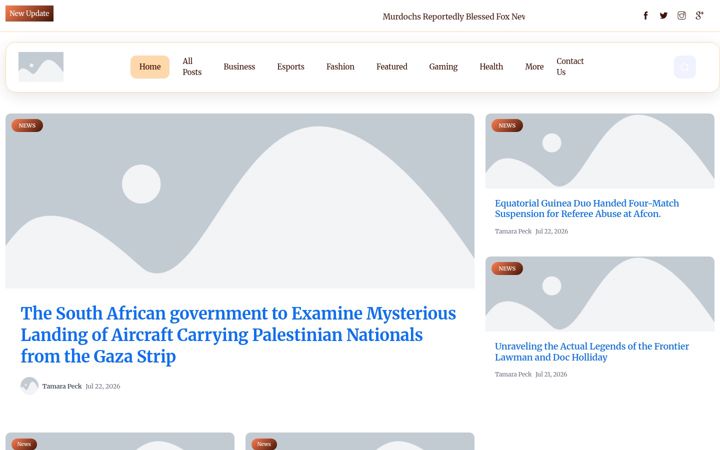This screenshot has width=720, height=450.
Task: Open the Instagram social icon
Action: (x=681, y=16)
